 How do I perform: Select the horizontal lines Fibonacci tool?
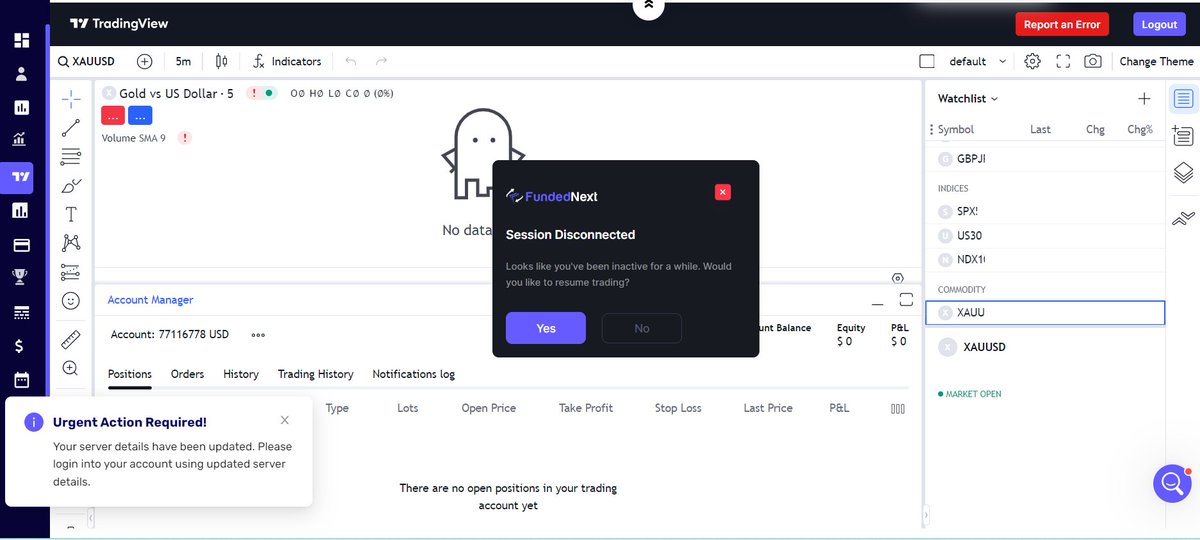coord(71,157)
